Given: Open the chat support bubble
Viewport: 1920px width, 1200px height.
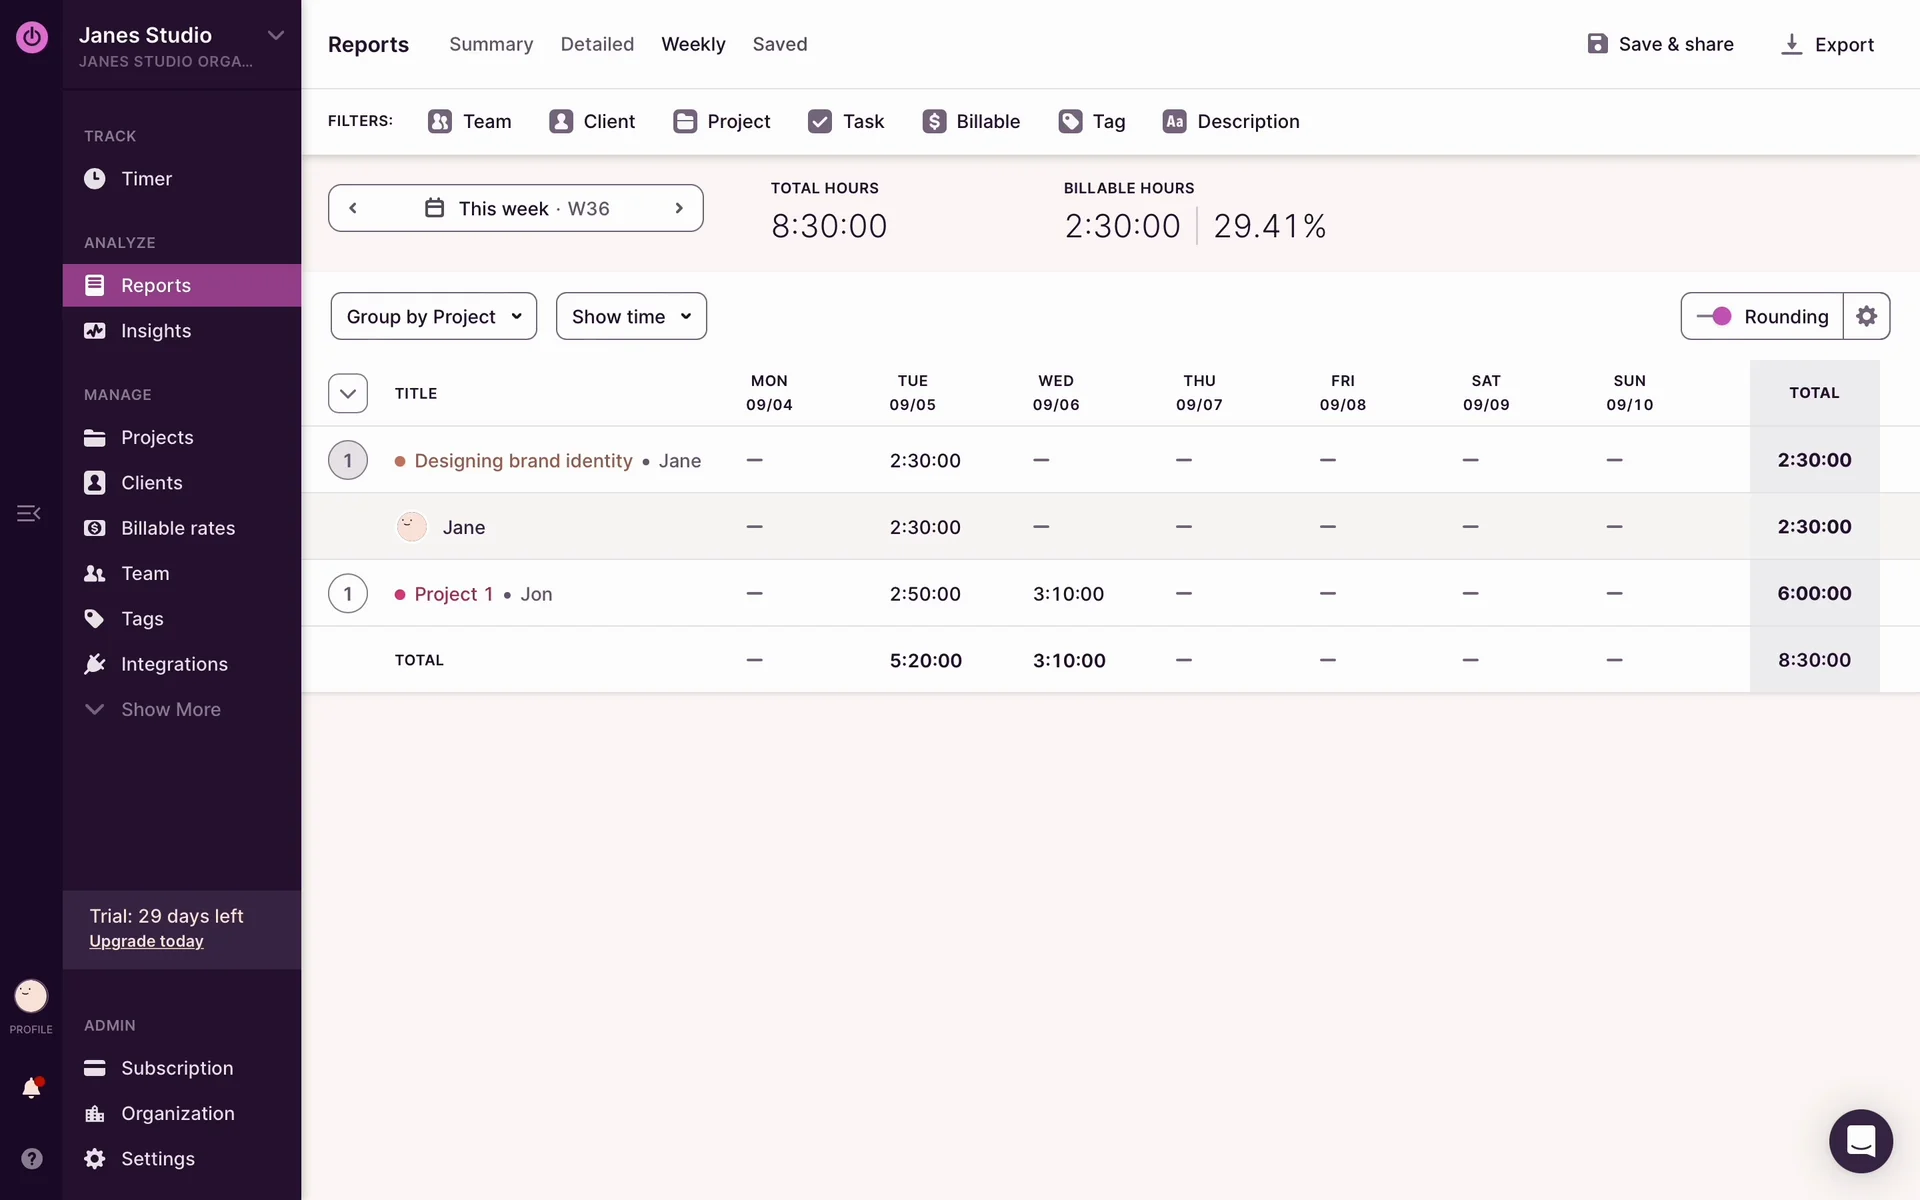Looking at the screenshot, I should (1860, 1140).
